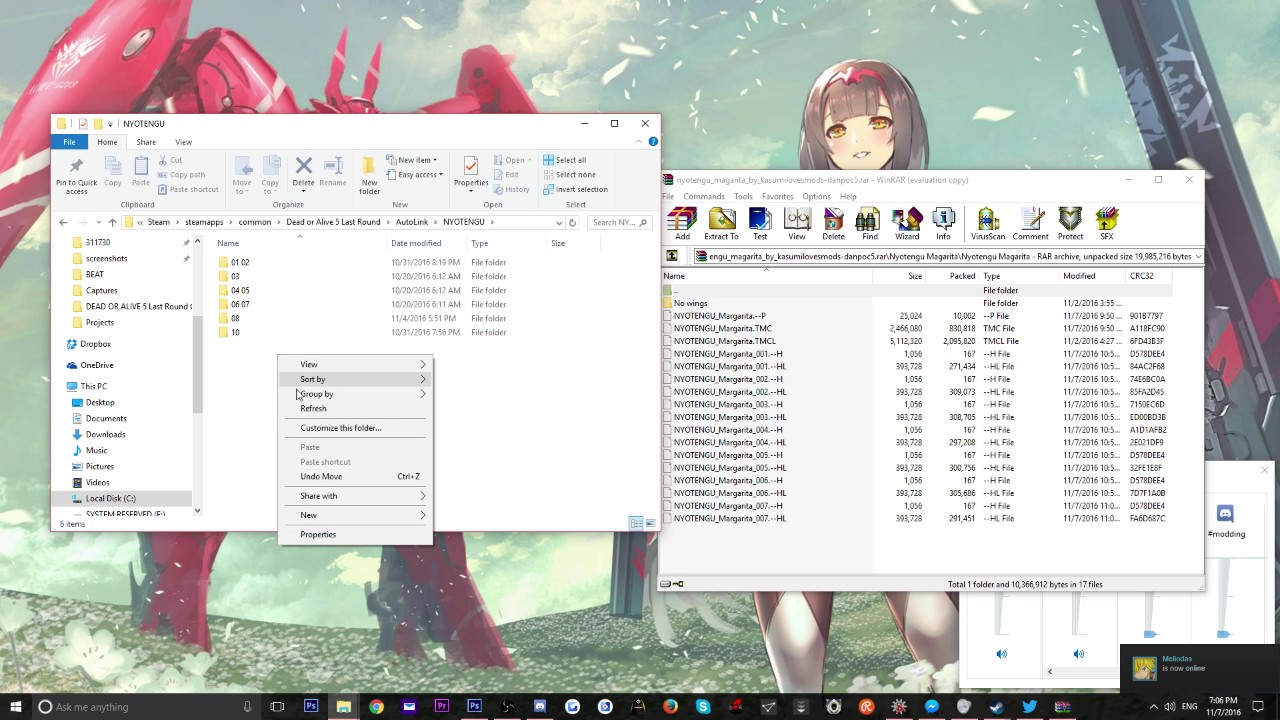Screen dimensions: 1280x720
Task: Open Sort by submenu in context menu
Action: [x=355, y=379]
